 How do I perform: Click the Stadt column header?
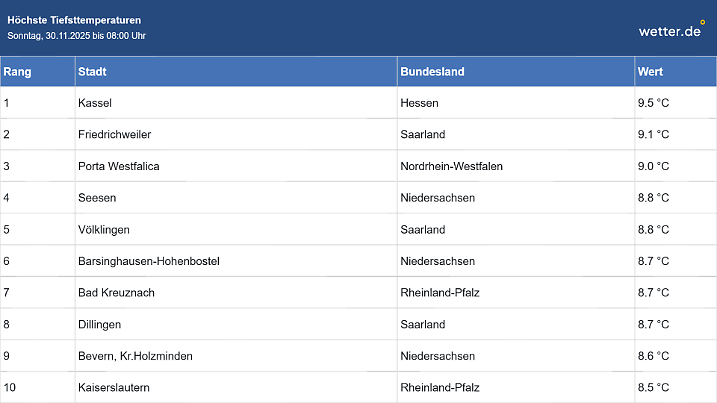coord(93,72)
